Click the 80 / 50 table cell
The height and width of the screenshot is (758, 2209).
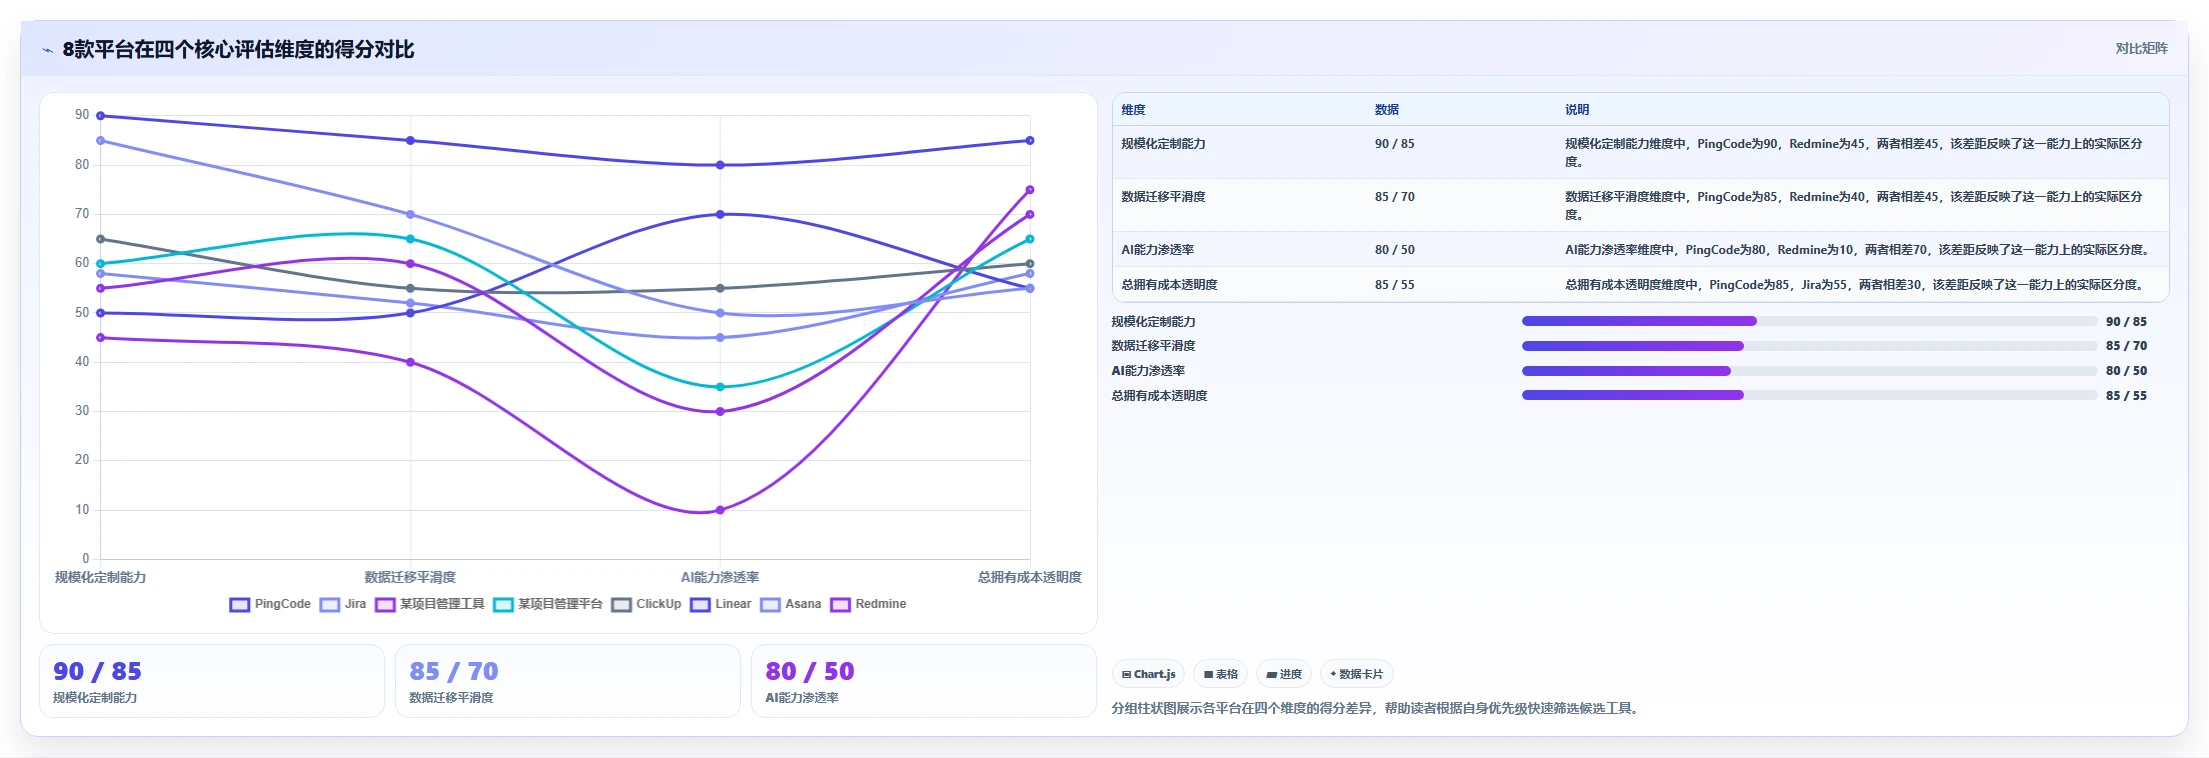coord(1394,250)
